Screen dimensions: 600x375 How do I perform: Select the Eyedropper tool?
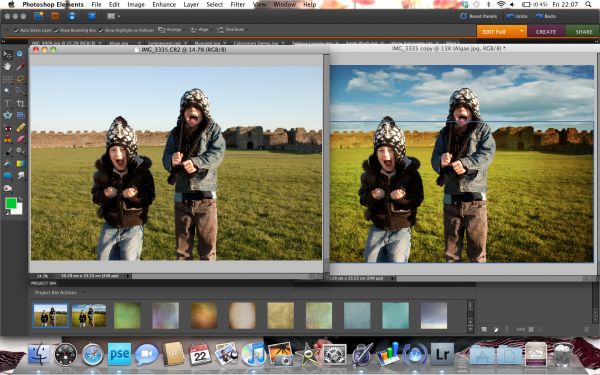20,66
